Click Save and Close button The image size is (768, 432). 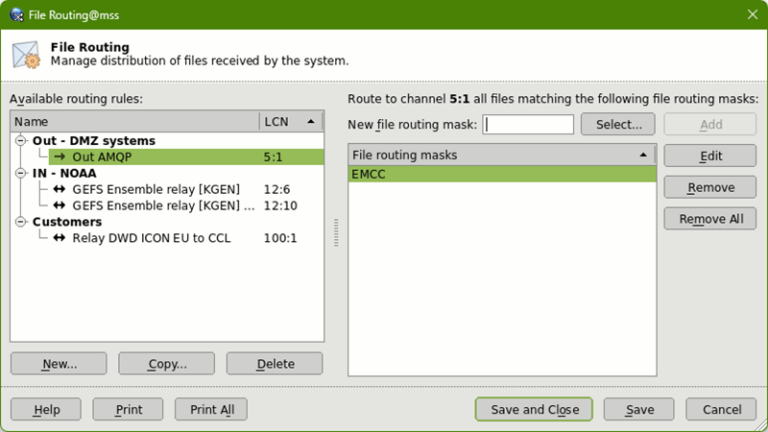click(x=534, y=409)
